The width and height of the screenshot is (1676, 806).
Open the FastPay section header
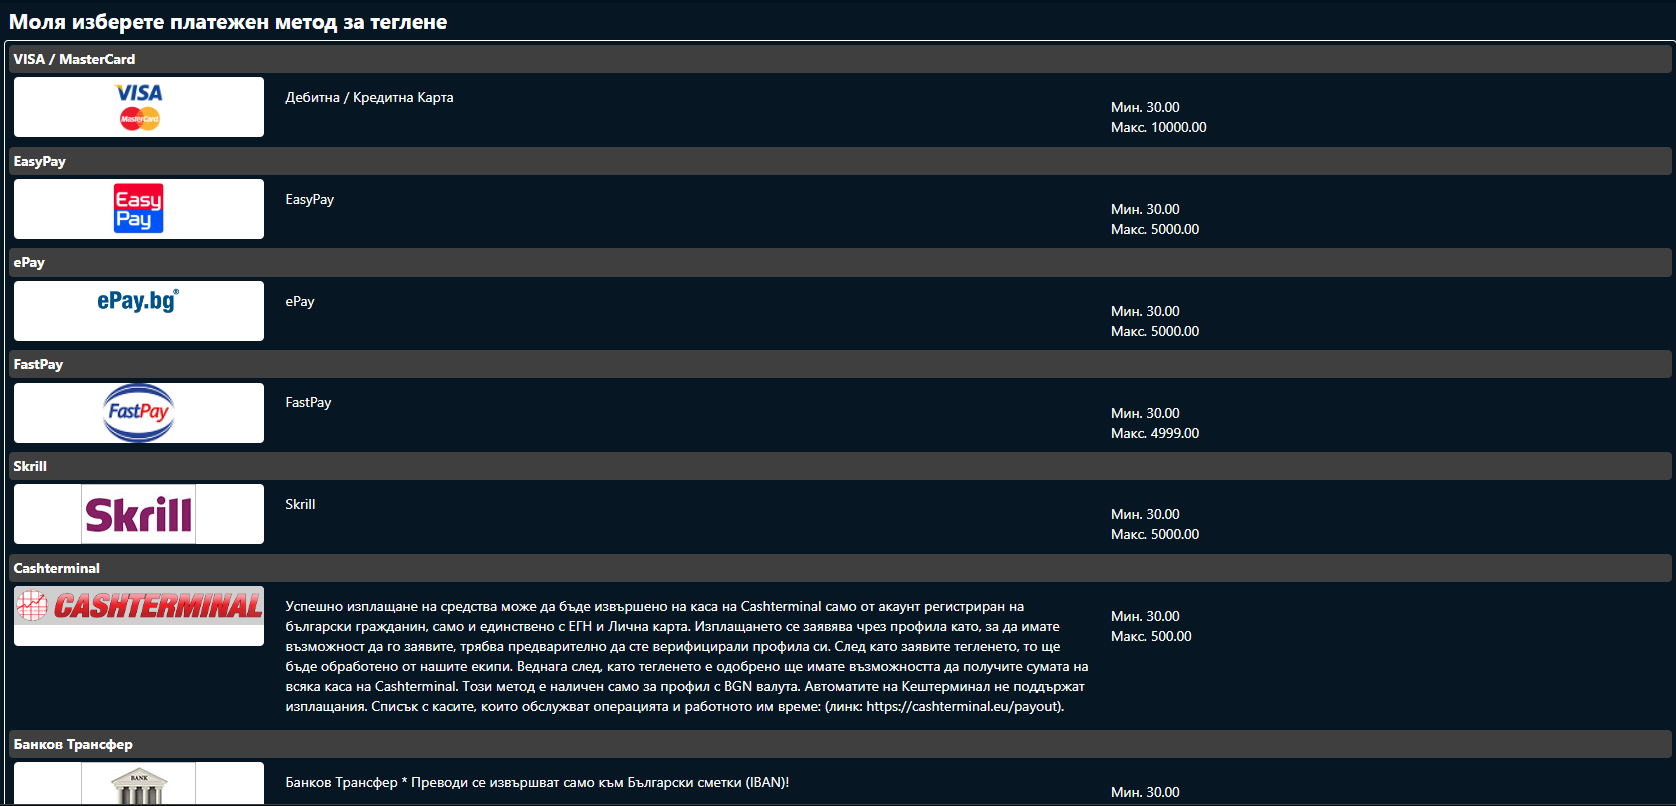(x=840, y=364)
